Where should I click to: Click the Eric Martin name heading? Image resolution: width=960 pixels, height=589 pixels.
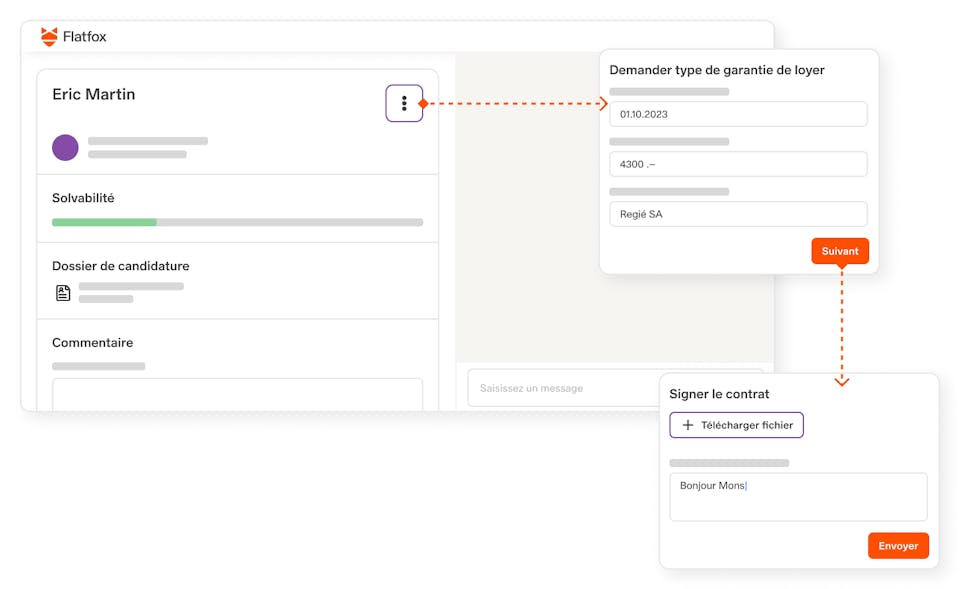coord(93,94)
